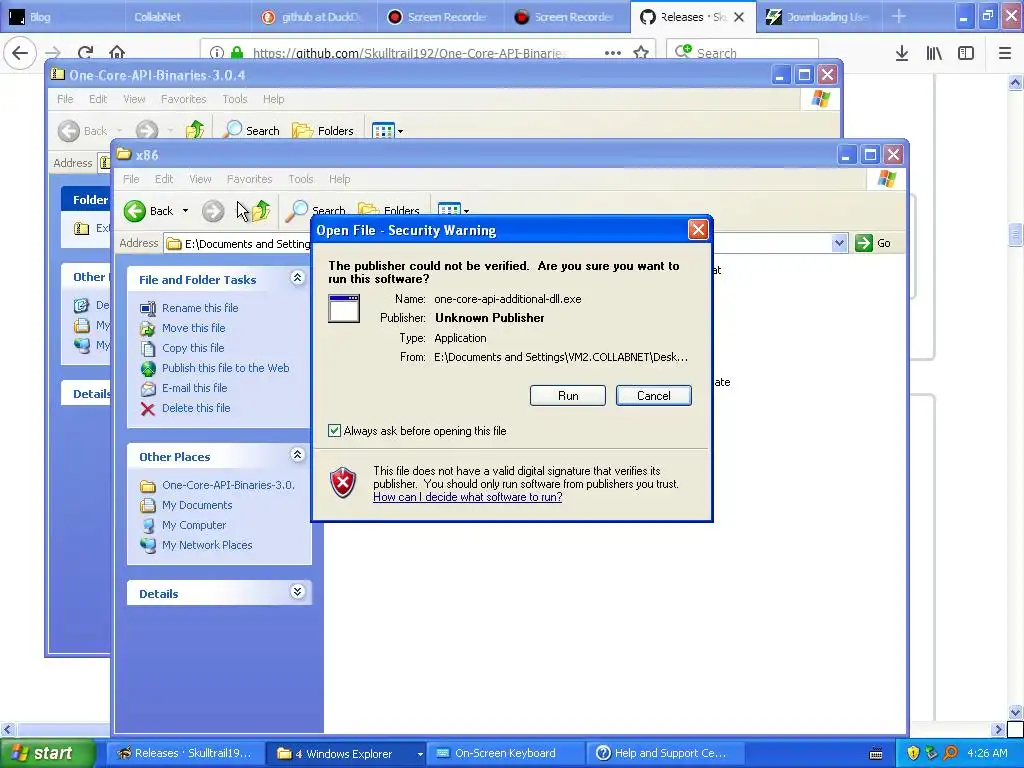Bookmark this page with the star icon

(x=641, y=53)
